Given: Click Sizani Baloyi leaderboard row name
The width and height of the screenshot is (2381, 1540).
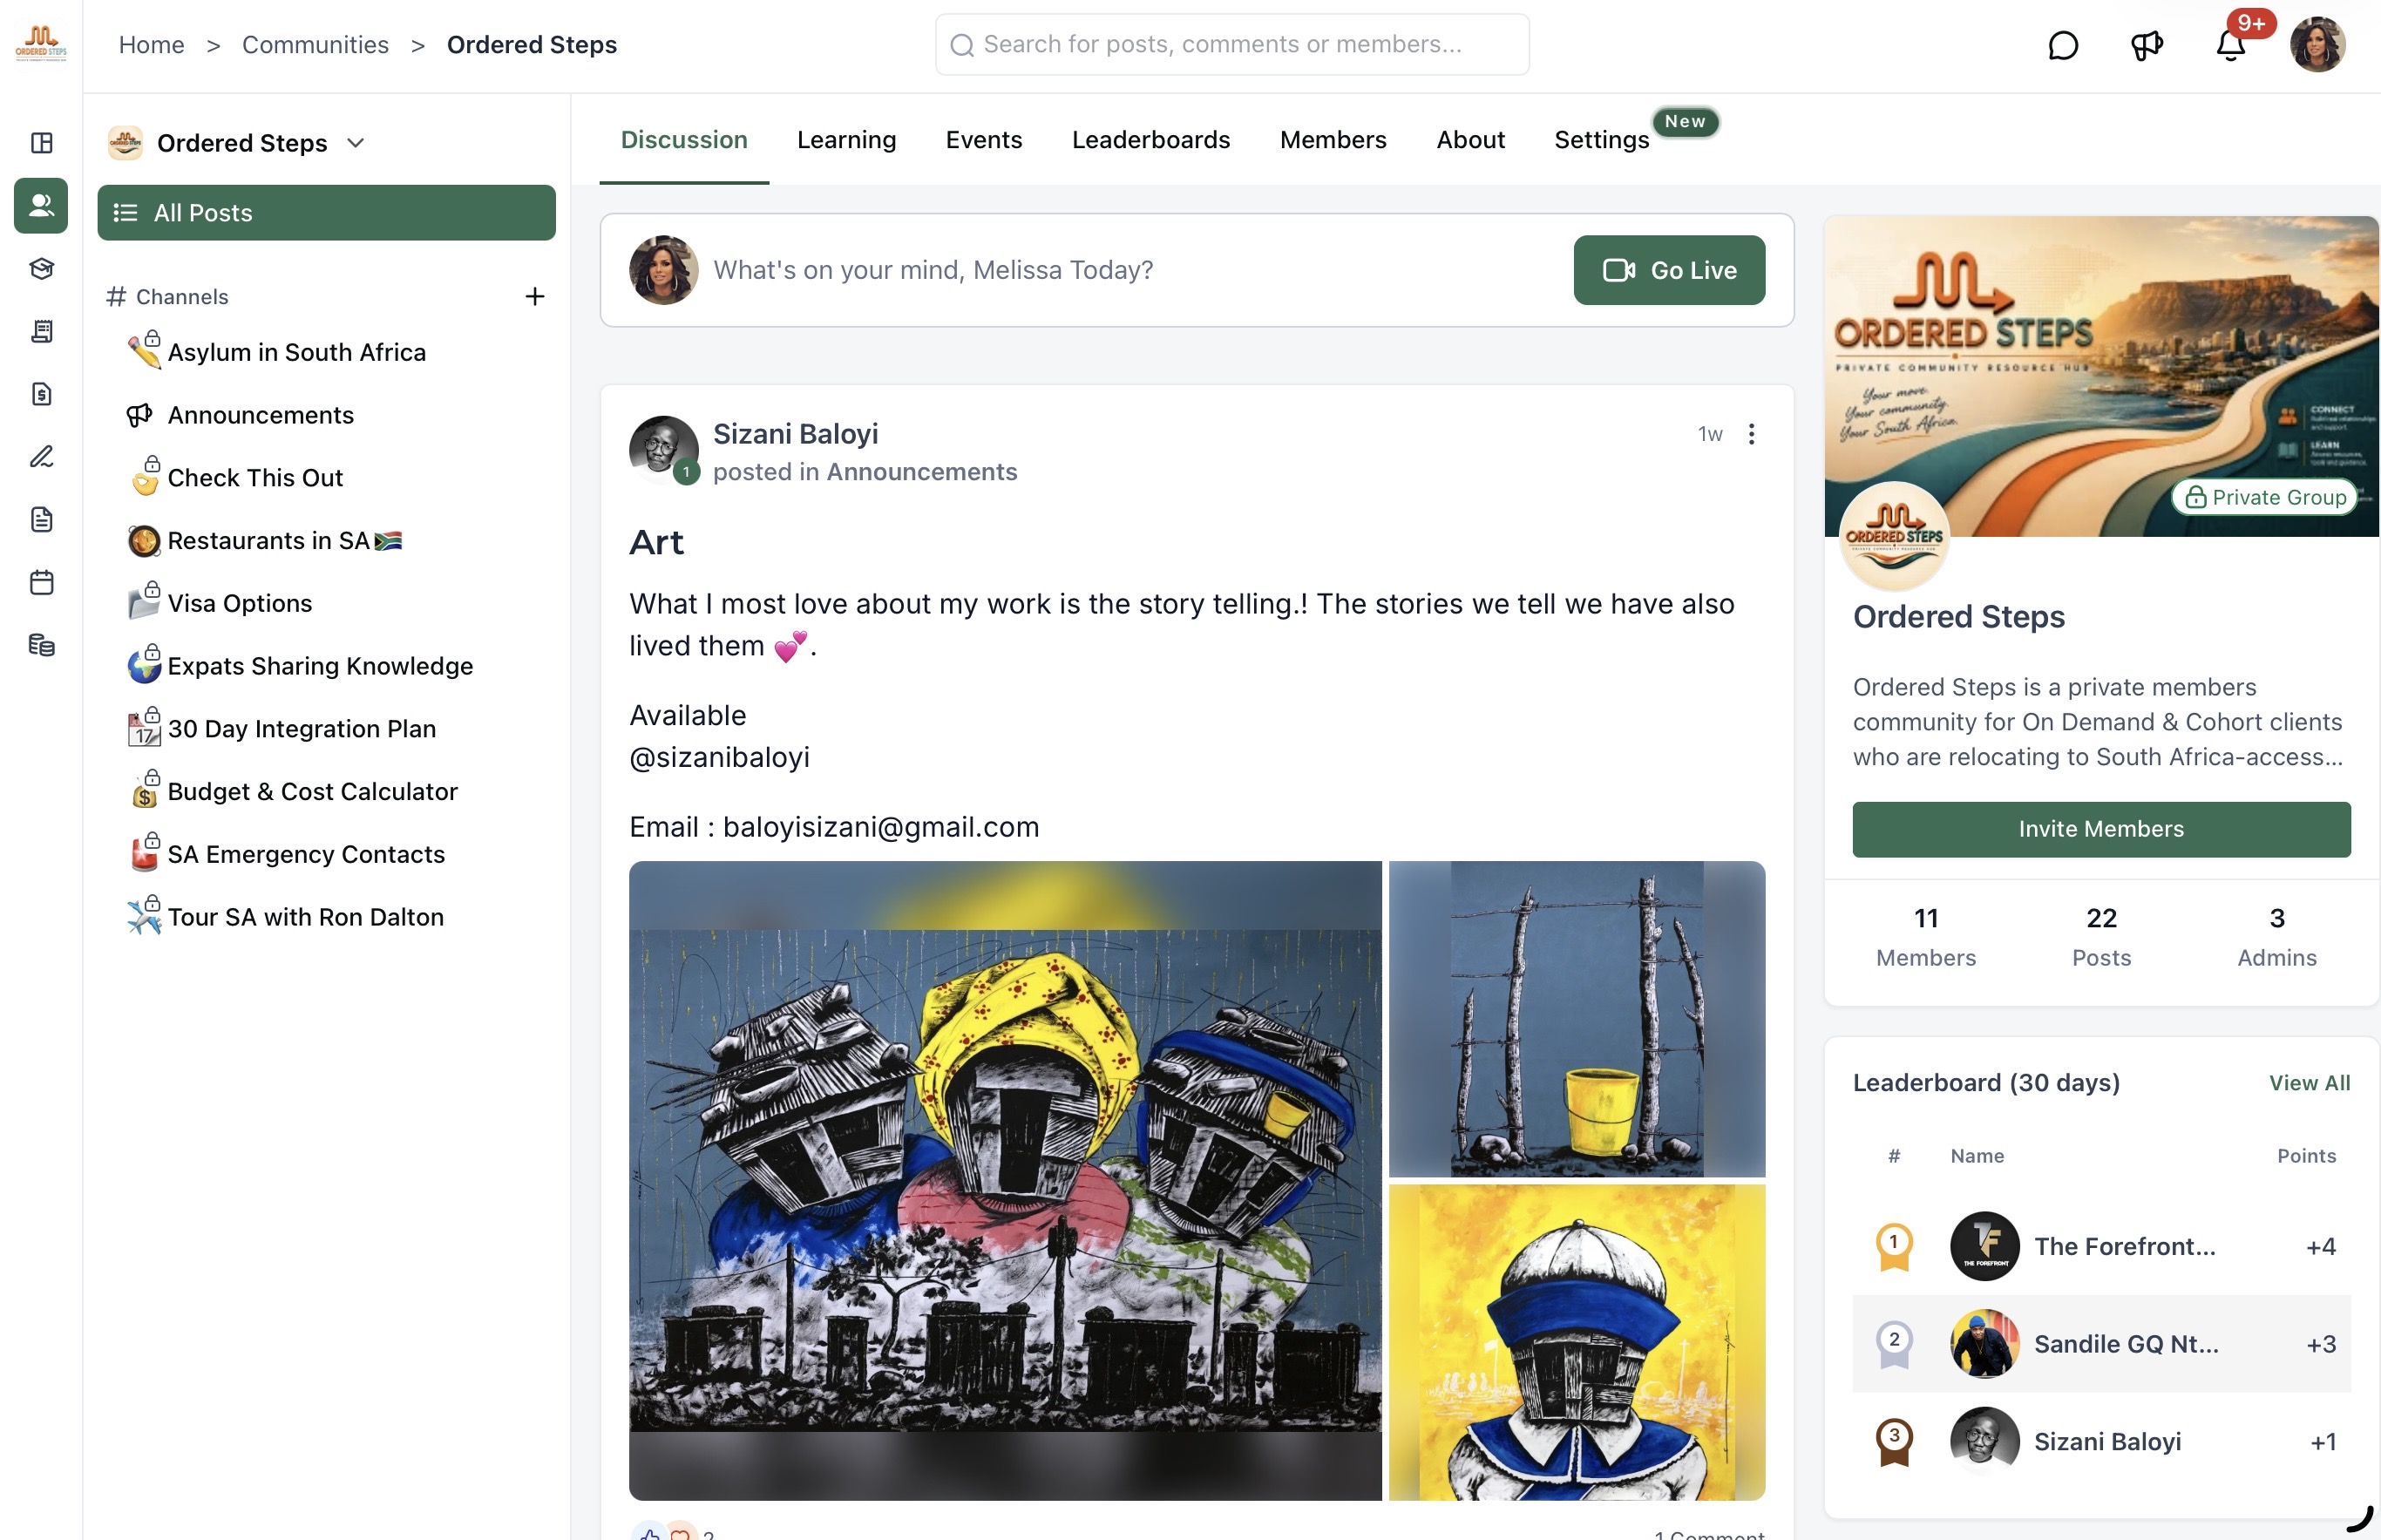Looking at the screenshot, I should tap(2107, 1442).
